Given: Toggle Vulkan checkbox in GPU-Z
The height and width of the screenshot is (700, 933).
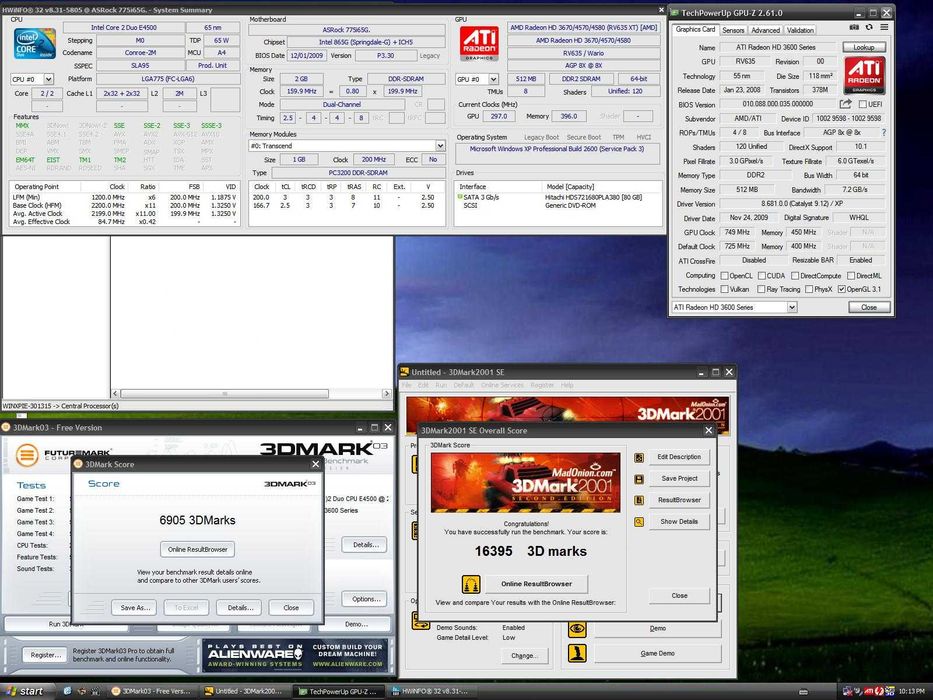Looking at the screenshot, I should coord(724,289).
